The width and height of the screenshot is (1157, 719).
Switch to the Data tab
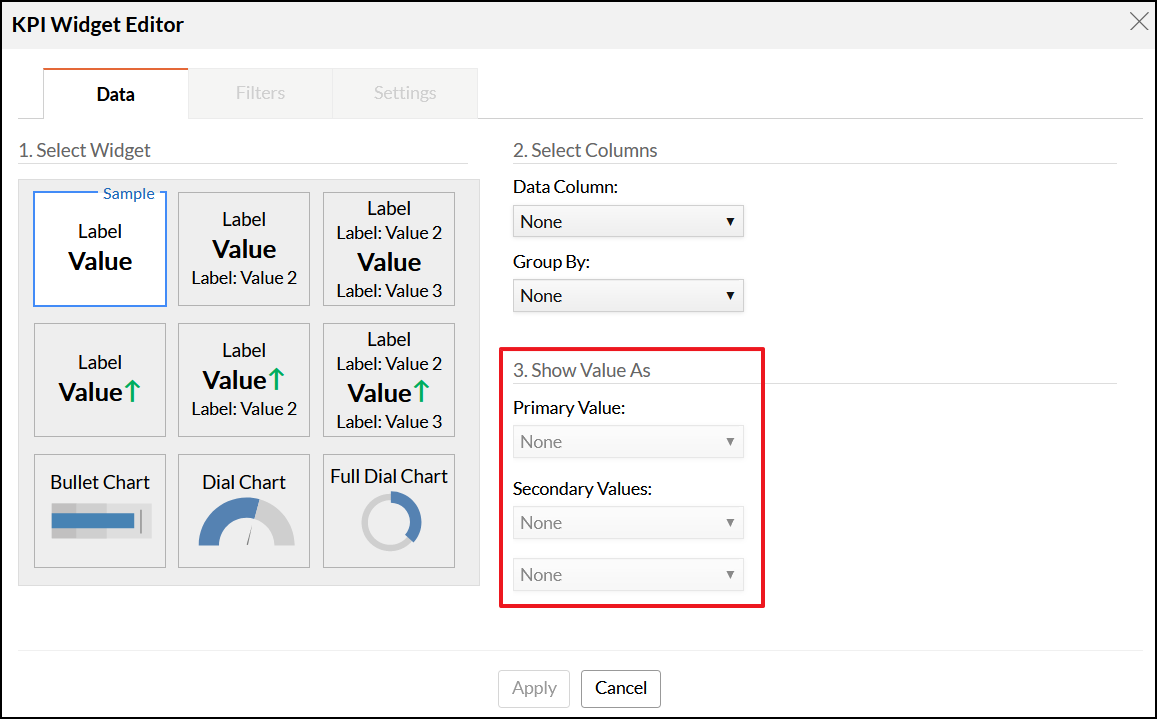coord(116,94)
